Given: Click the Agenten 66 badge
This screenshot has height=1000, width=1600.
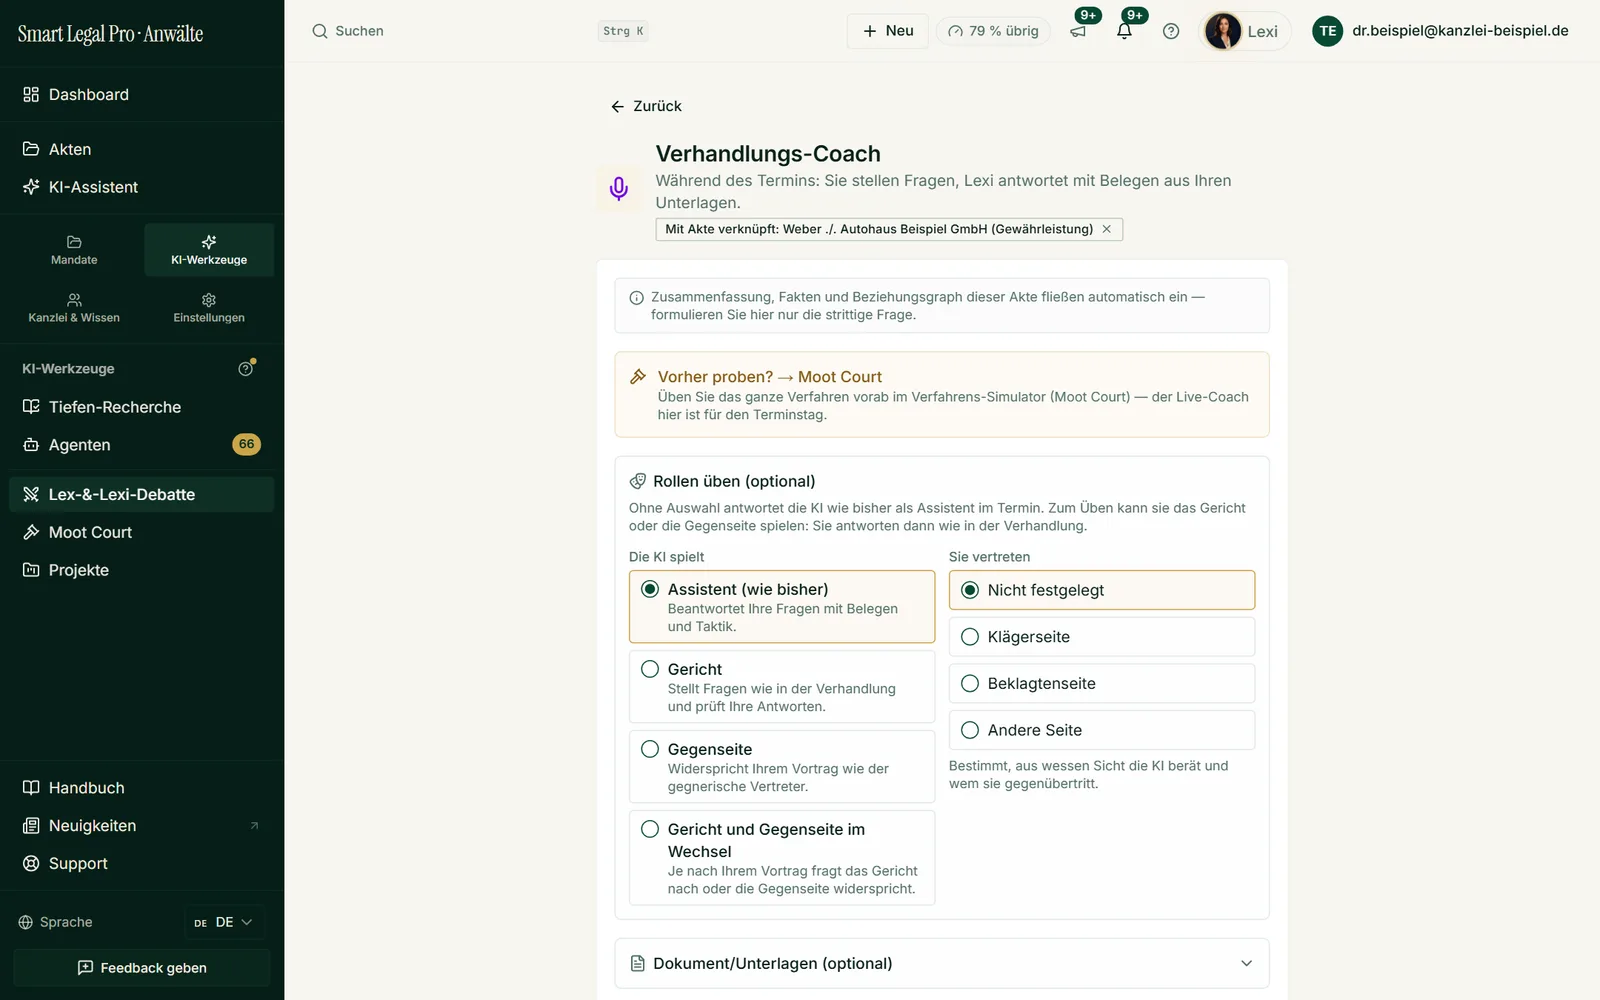Looking at the screenshot, I should 247,444.
